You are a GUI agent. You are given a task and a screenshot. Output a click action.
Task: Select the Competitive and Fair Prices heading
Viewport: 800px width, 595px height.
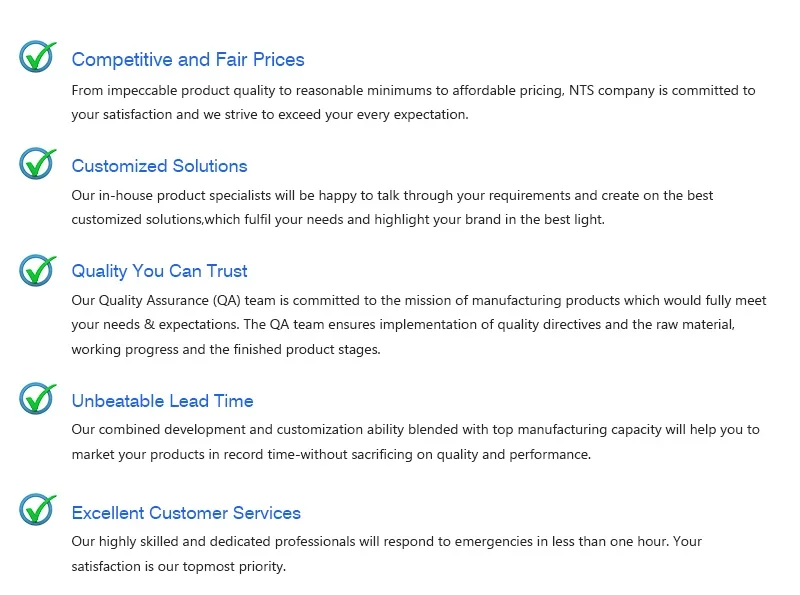point(188,60)
